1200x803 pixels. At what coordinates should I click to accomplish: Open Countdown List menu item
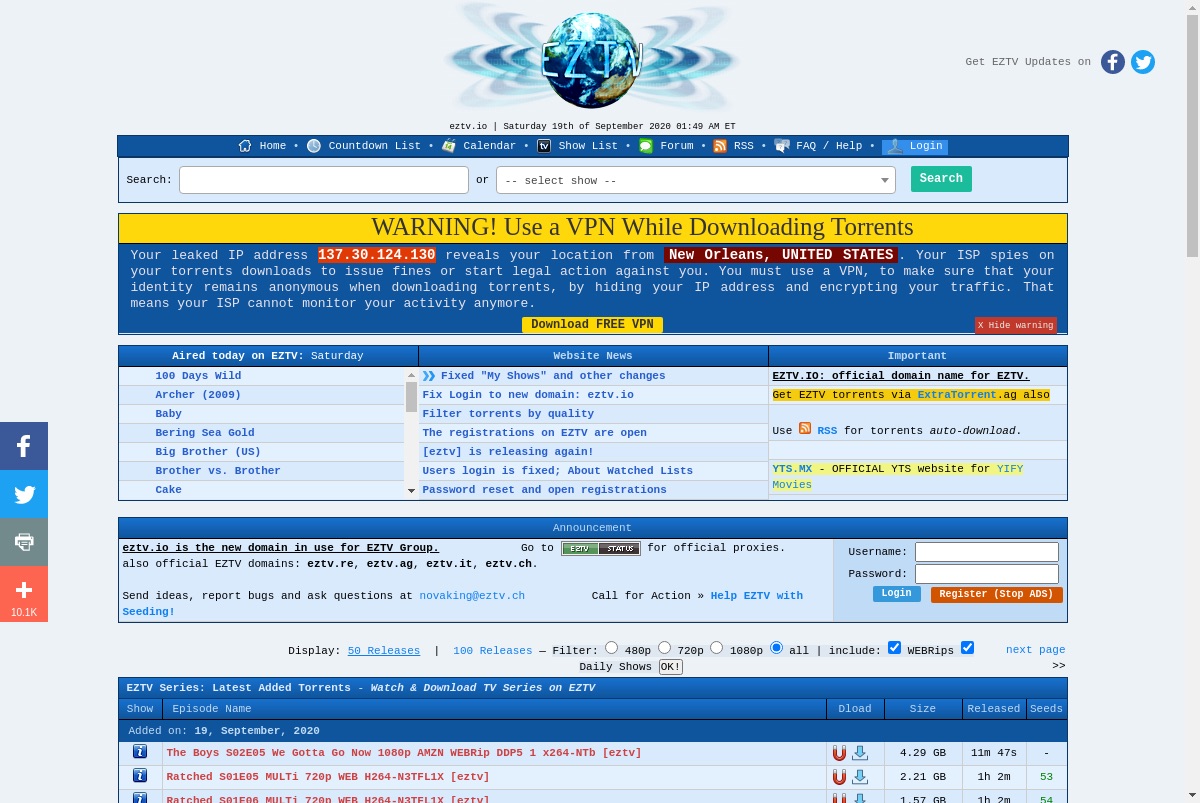pos(375,146)
